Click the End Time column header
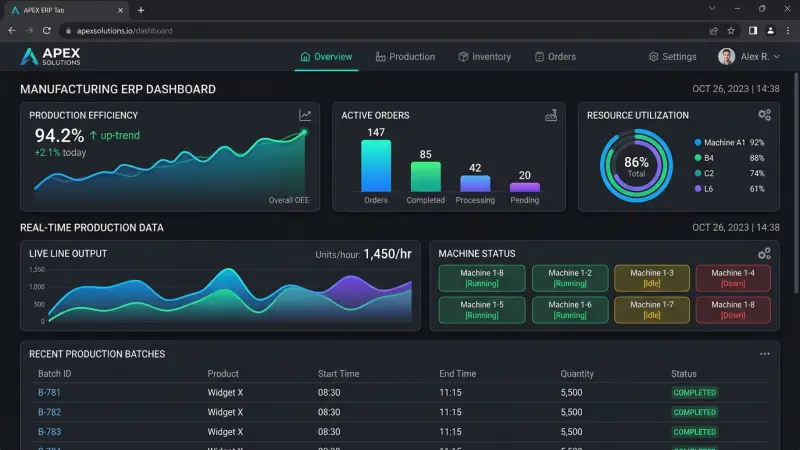800x450 pixels. tap(457, 373)
